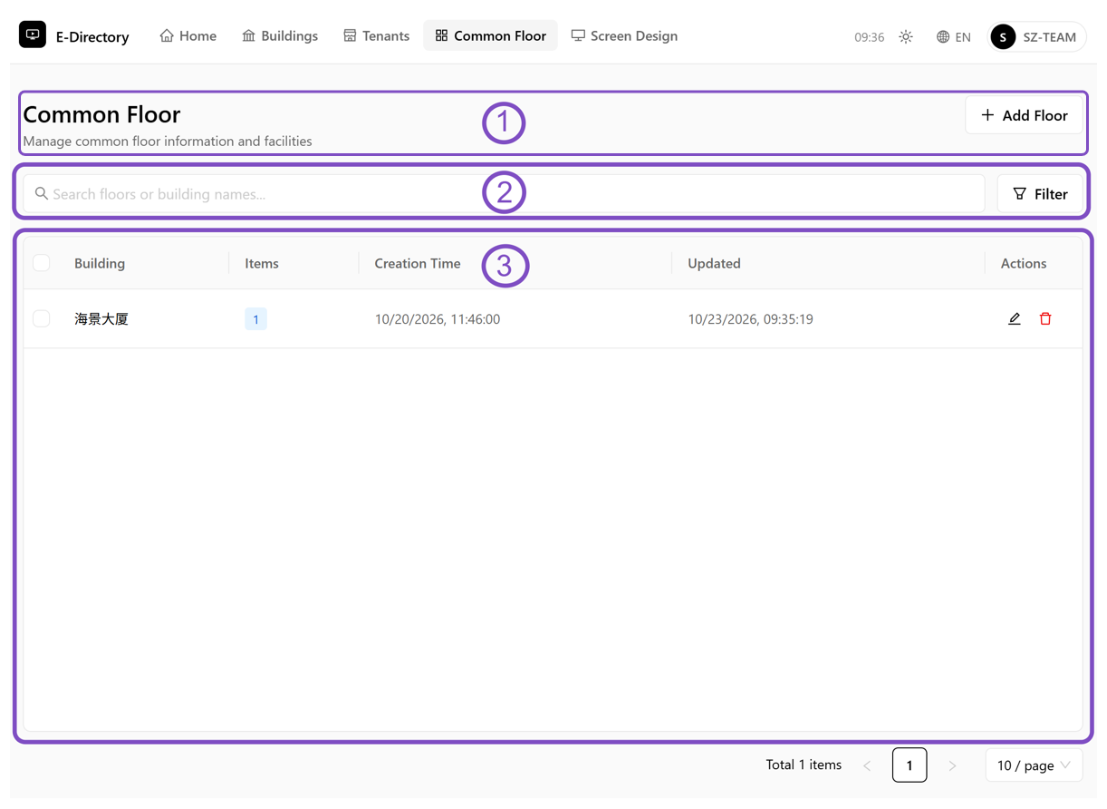Viewport: 1107px width, 809px height.
Task: Click the 09:36 clock text
Action: [x=869, y=37]
